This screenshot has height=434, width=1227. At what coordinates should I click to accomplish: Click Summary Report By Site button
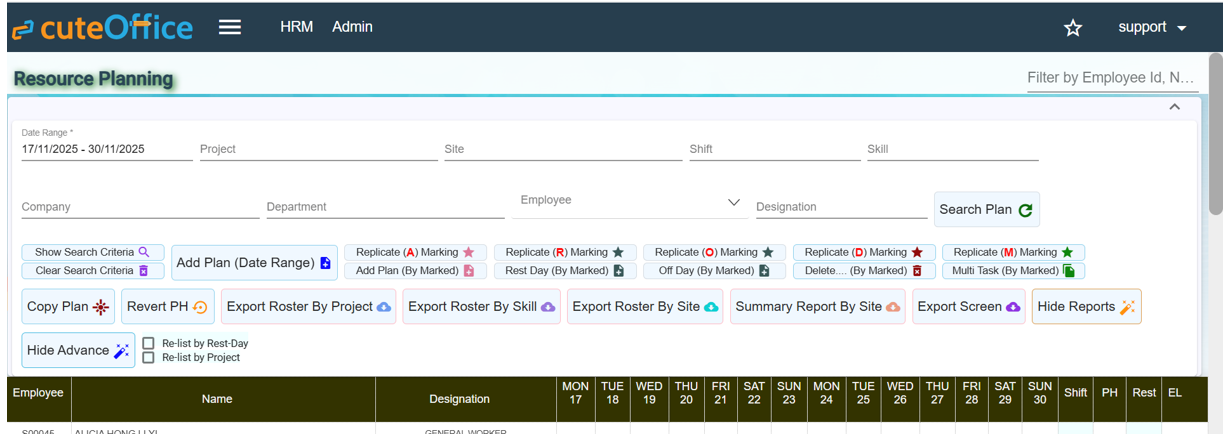click(817, 307)
